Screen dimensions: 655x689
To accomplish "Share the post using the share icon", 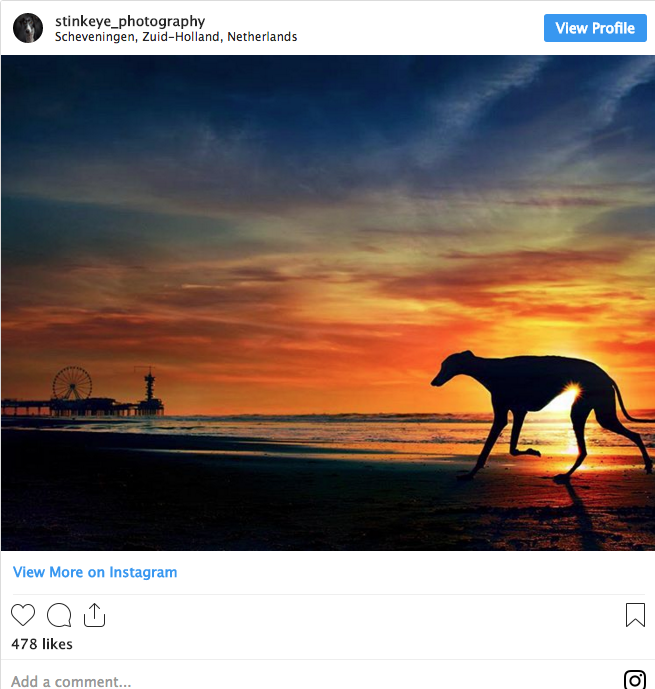I will (x=94, y=615).
